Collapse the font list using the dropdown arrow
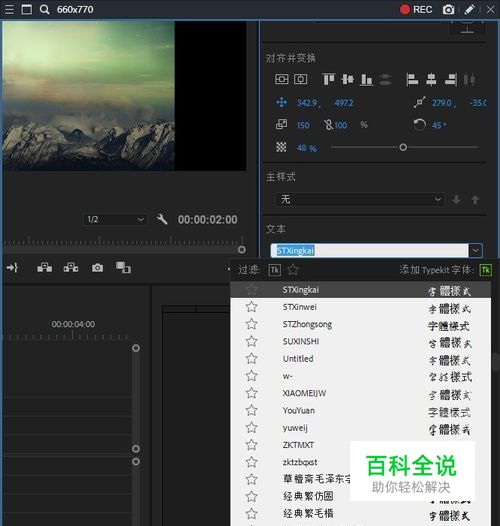Screen dimensions: 500x526 click(476, 251)
